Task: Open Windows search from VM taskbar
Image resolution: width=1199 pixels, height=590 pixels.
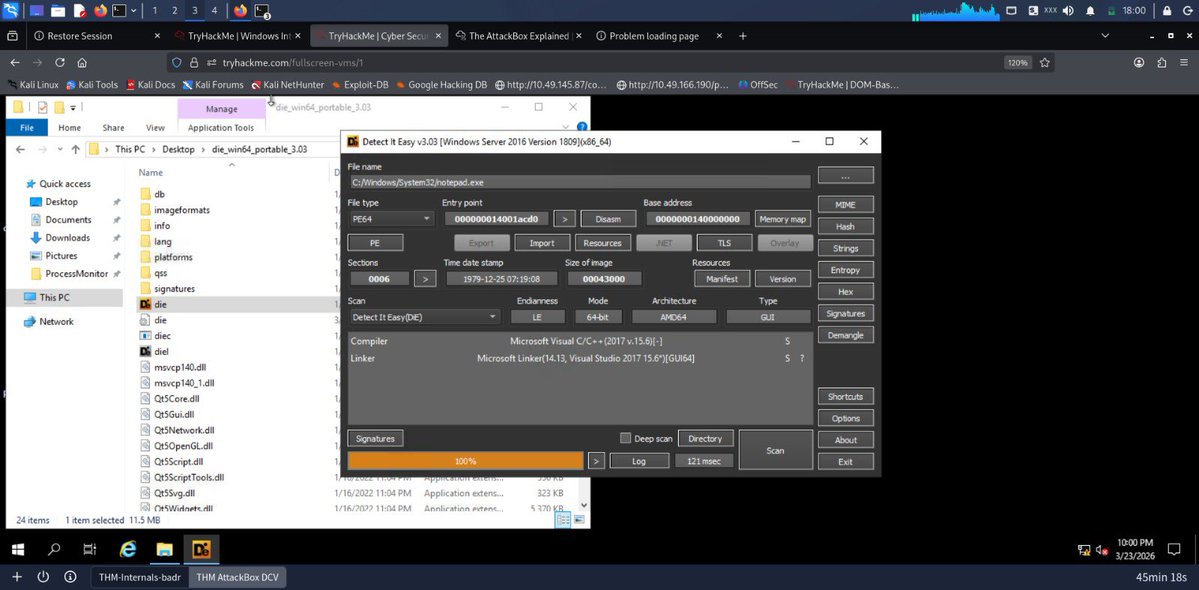Action: tap(54, 549)
